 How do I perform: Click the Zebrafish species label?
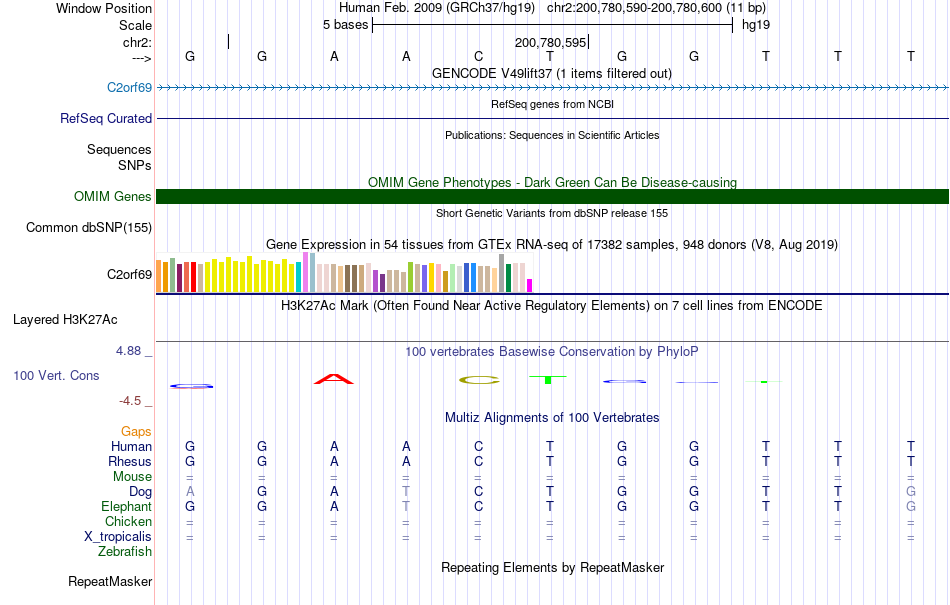(125, 552)
